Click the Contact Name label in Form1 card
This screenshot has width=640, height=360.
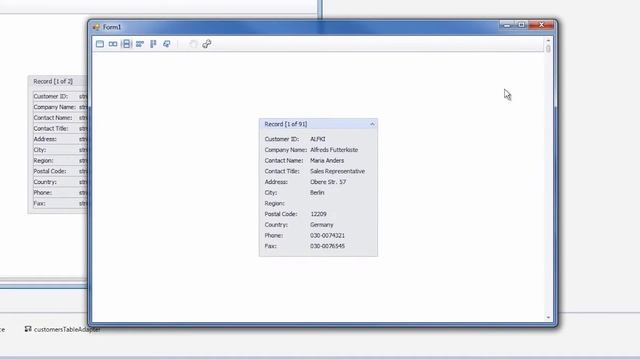[284, 160]
